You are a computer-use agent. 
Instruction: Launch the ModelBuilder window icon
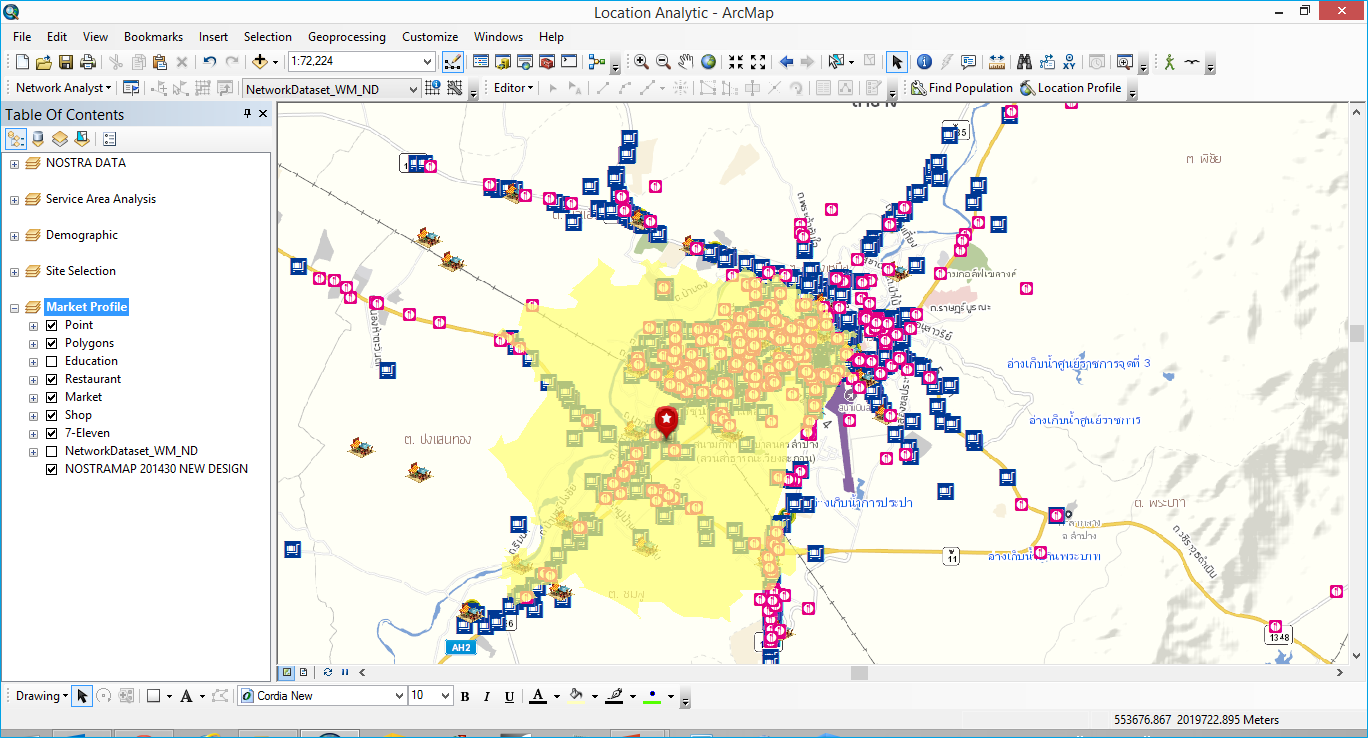pos(597,62)
